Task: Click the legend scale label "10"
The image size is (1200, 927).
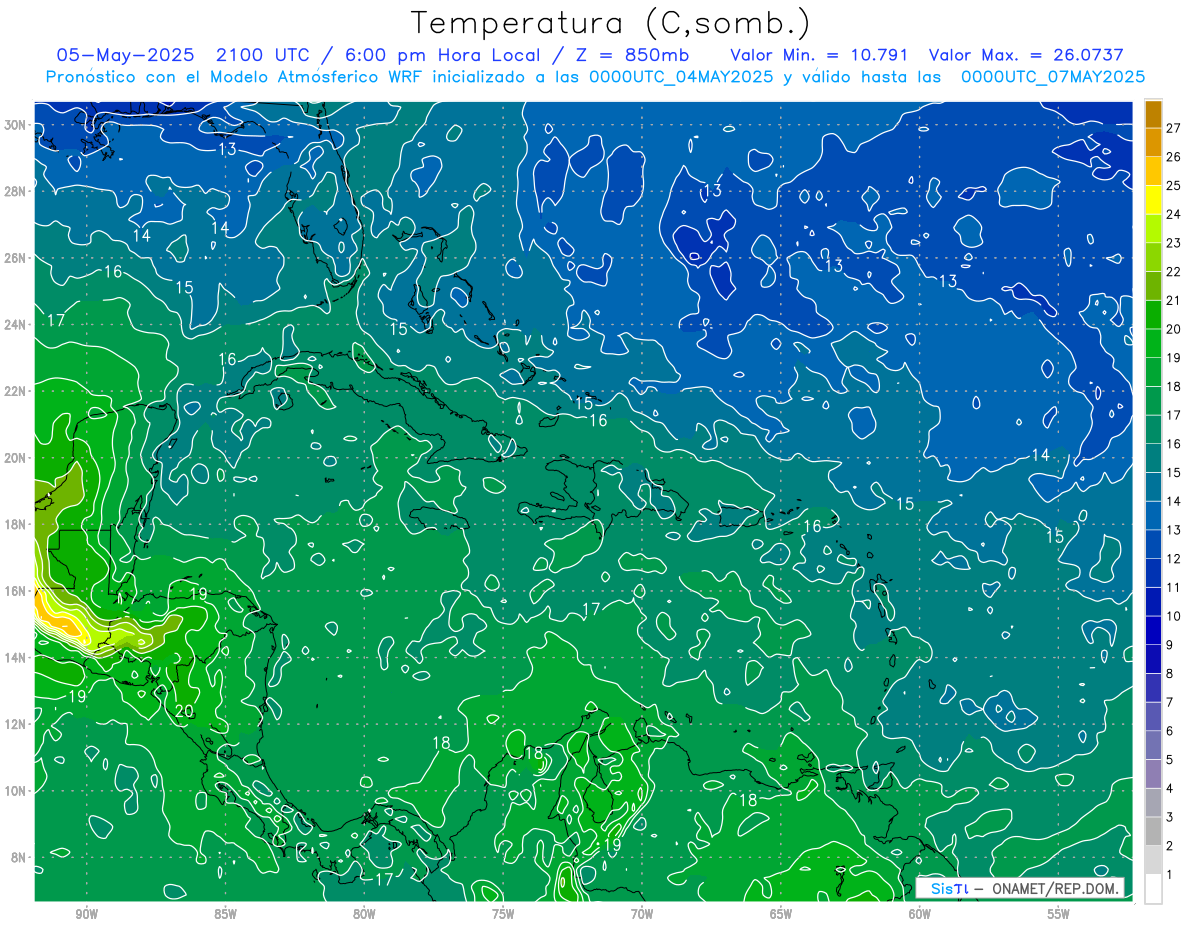Action: point(1174,616)
